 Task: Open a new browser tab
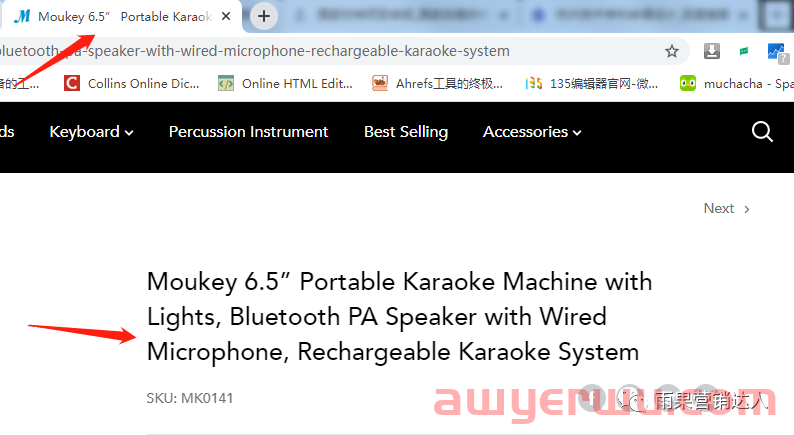[x=264, y=16]
